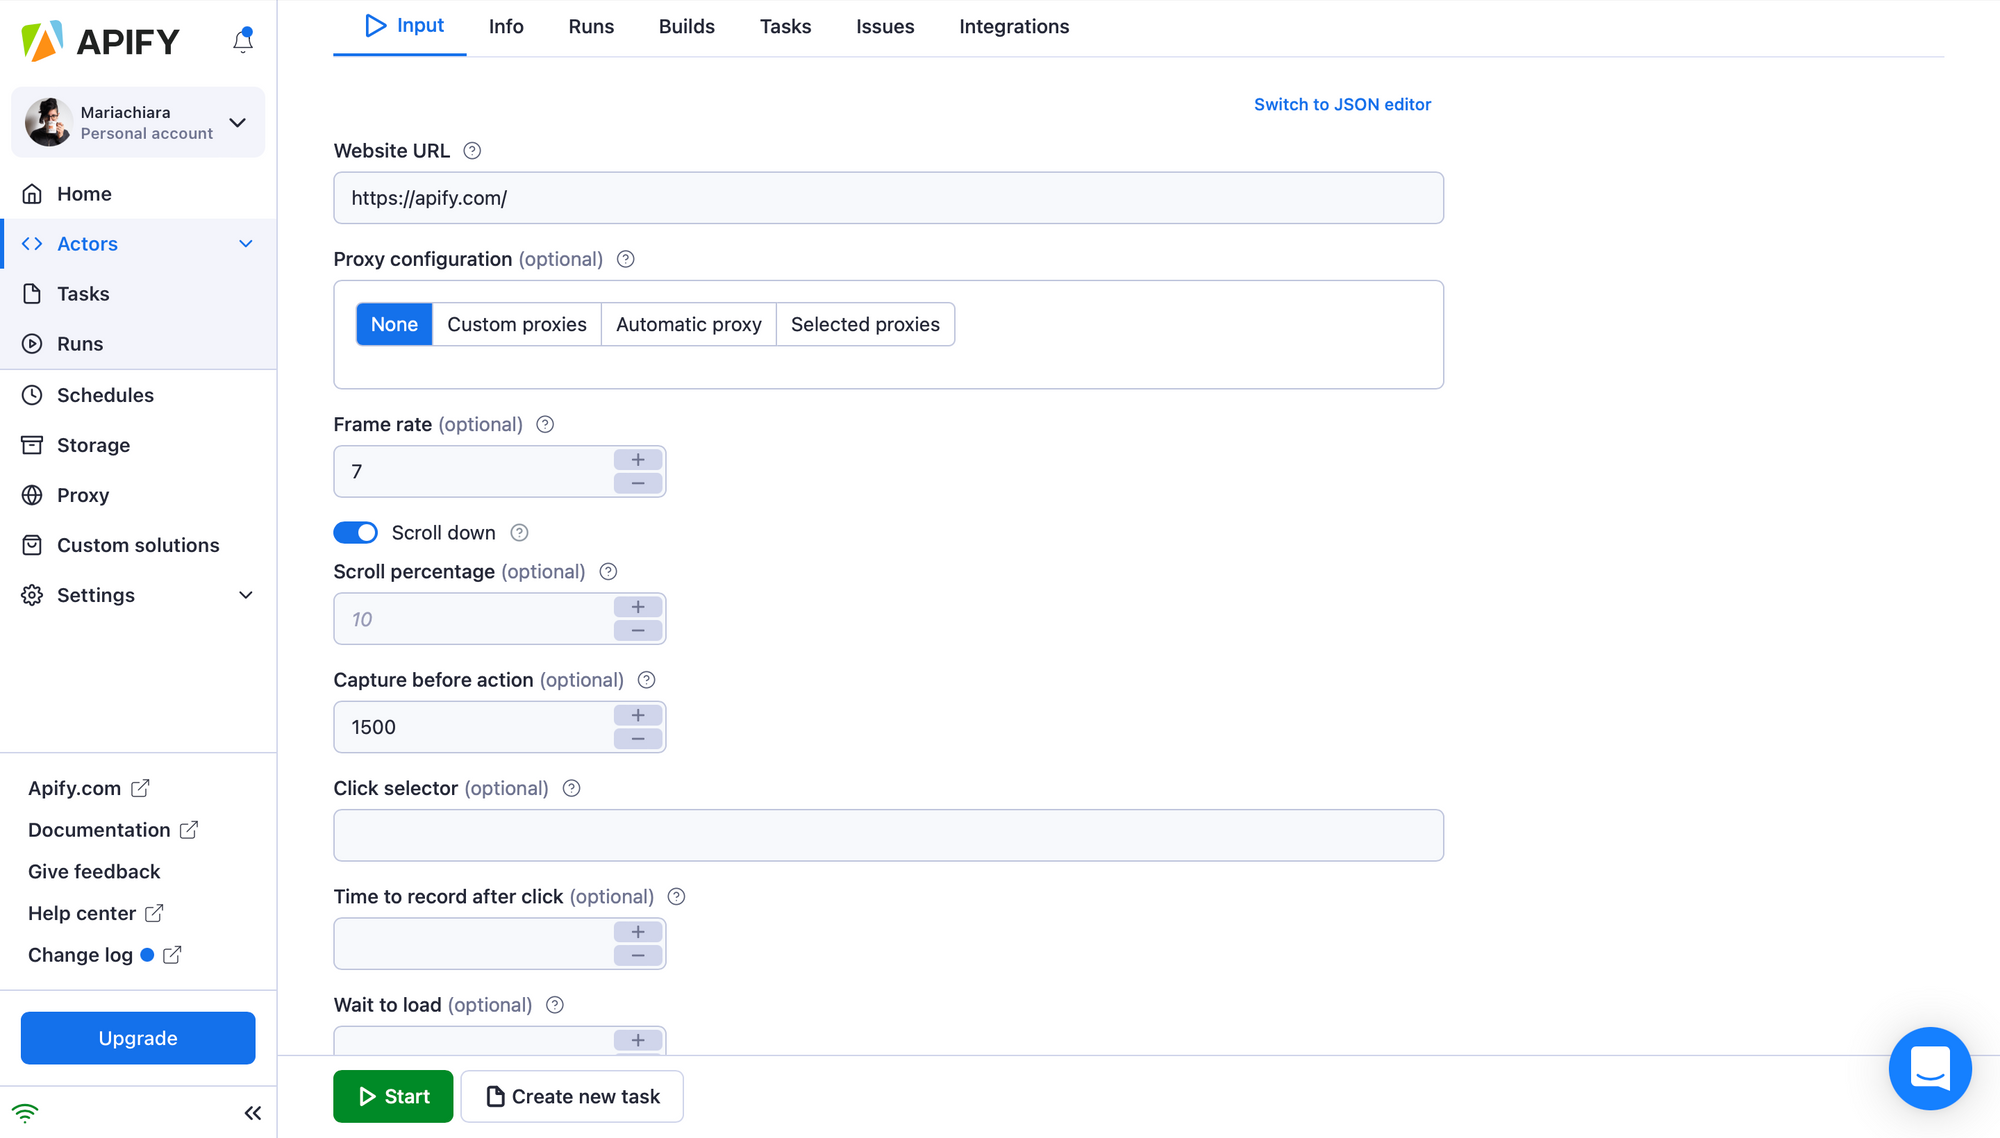Click Switch to JSON editor link
Screen dimensions: 2000x1138
coord(1343,103)
